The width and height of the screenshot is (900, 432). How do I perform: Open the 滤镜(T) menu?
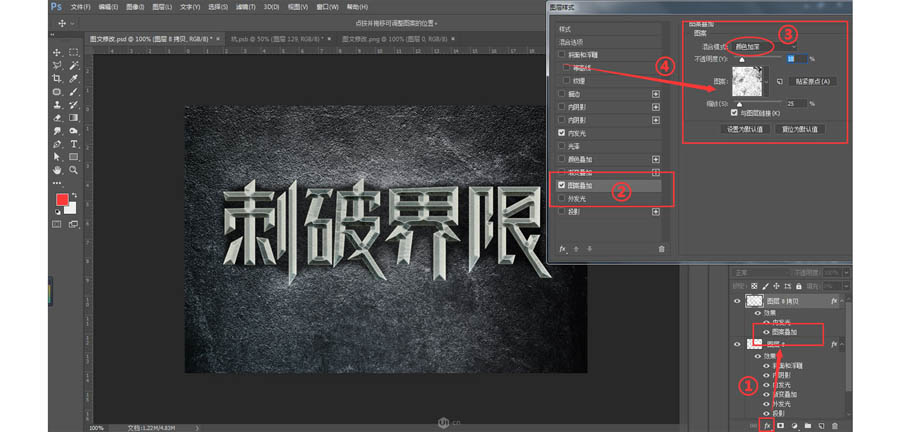245,7
